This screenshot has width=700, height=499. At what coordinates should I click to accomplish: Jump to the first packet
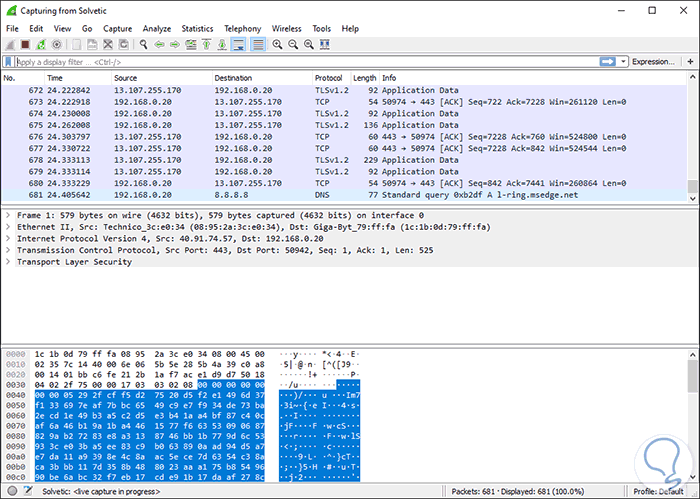pos(207,45)
